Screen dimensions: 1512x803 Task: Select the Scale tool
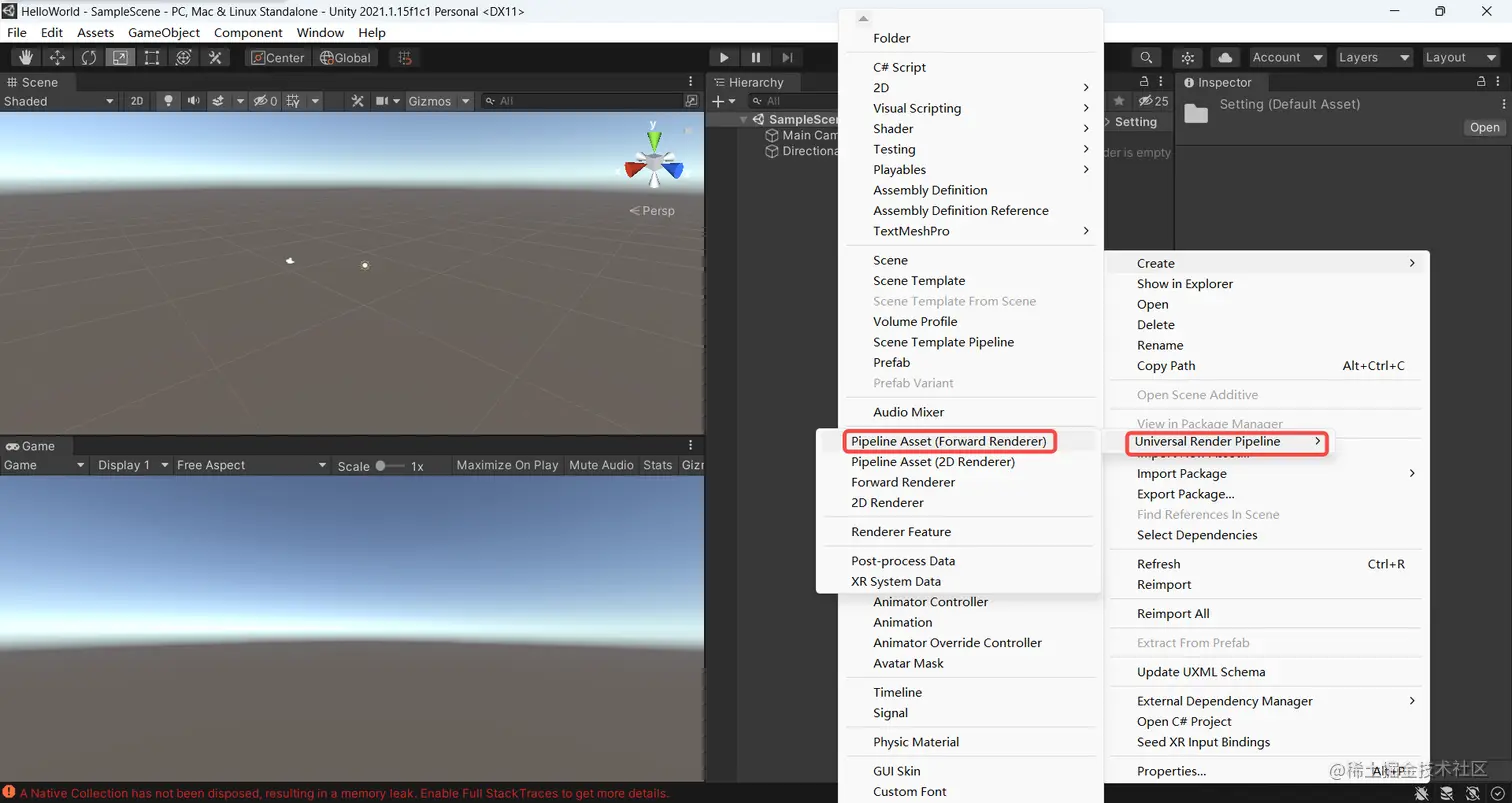(120, 57)
